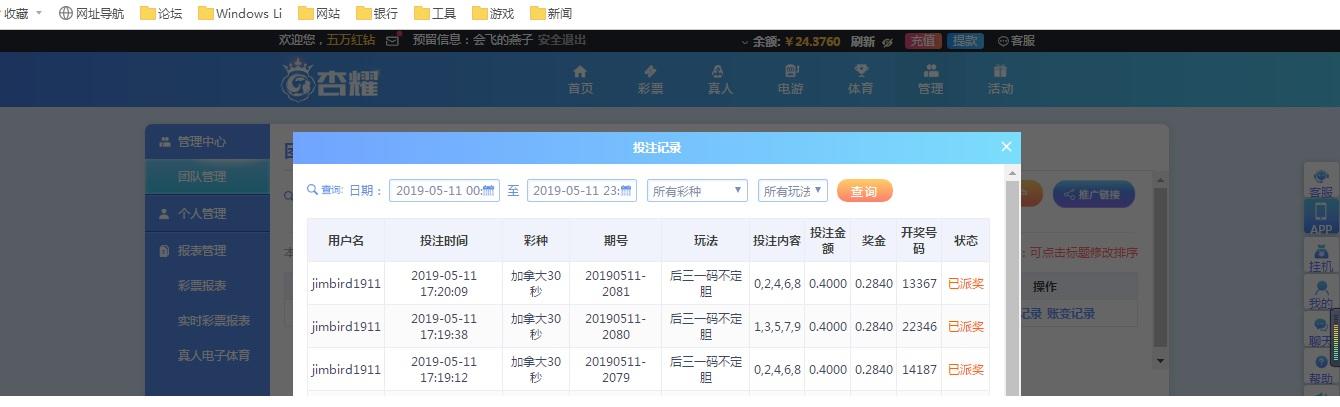Click the winning number 13367
This screenshot has height=407, width=1340.
tap(919, 284)
